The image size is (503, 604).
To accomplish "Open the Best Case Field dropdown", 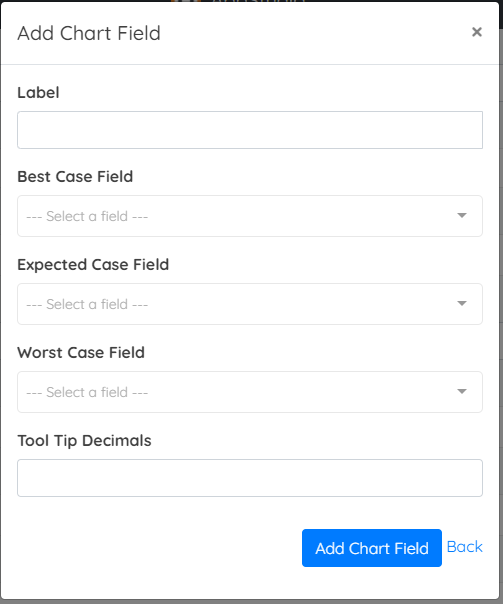I will tap(250, 216).
